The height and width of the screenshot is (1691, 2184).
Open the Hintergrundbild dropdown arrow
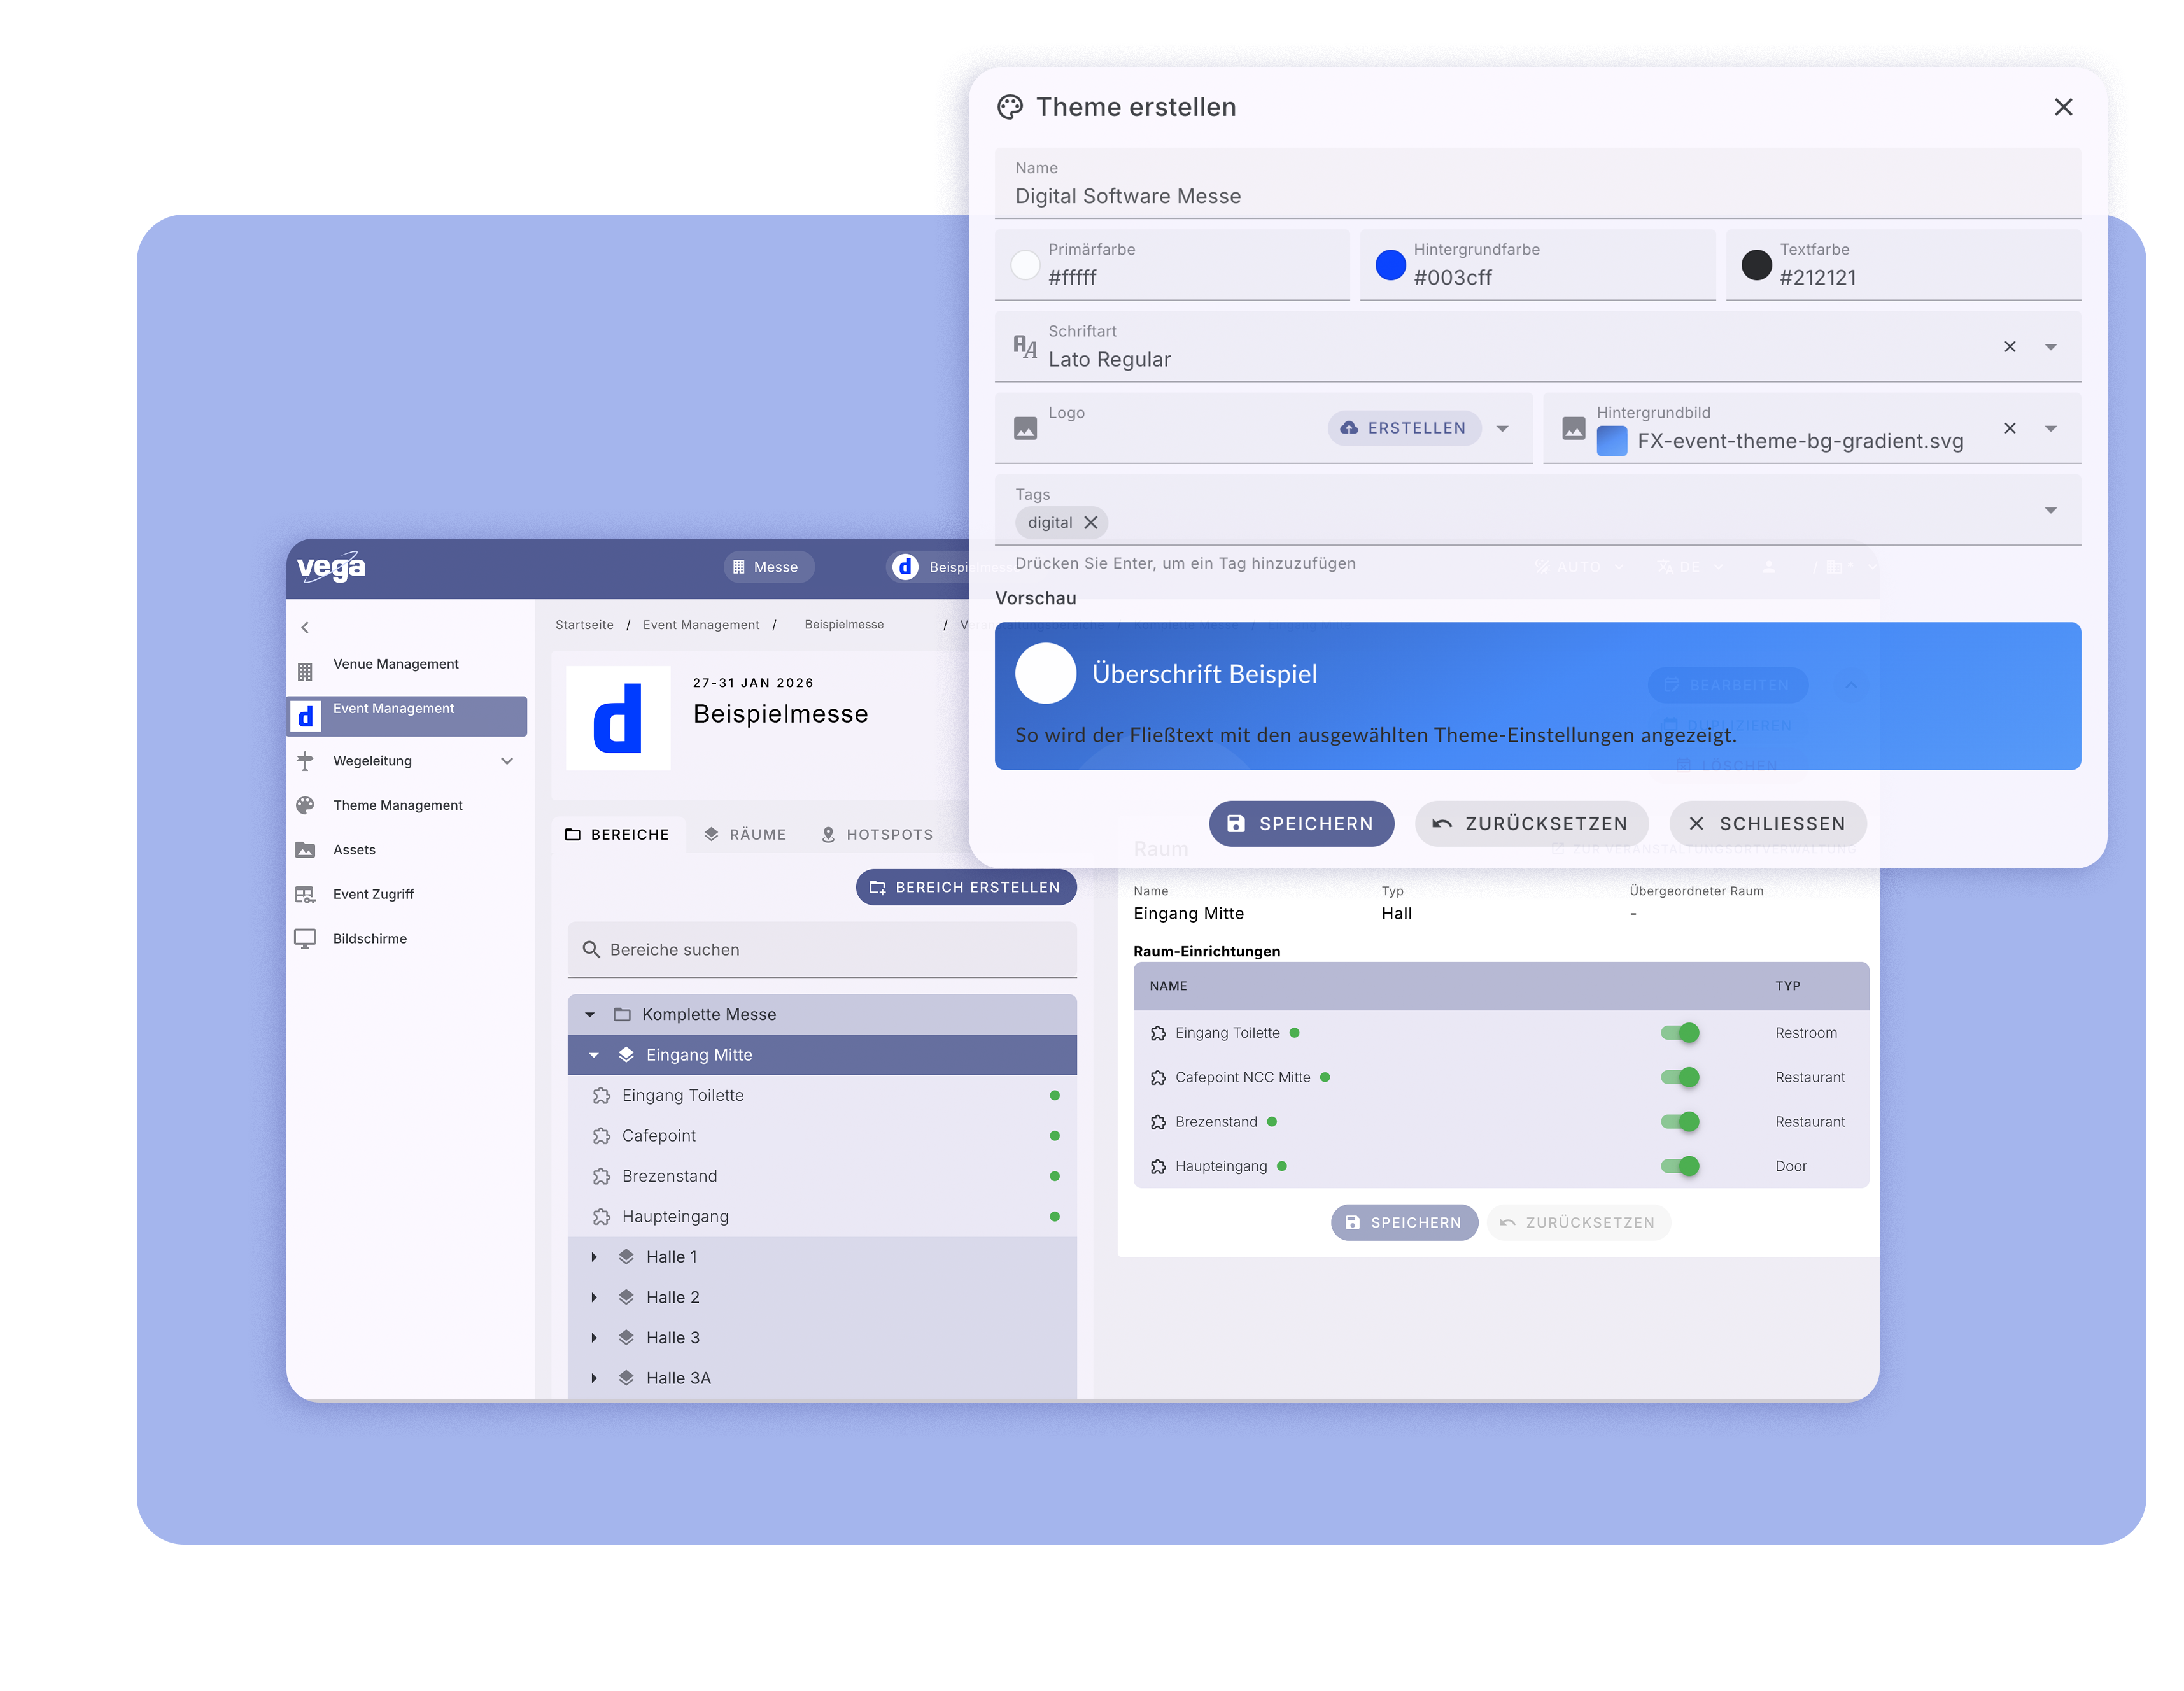2050,429
